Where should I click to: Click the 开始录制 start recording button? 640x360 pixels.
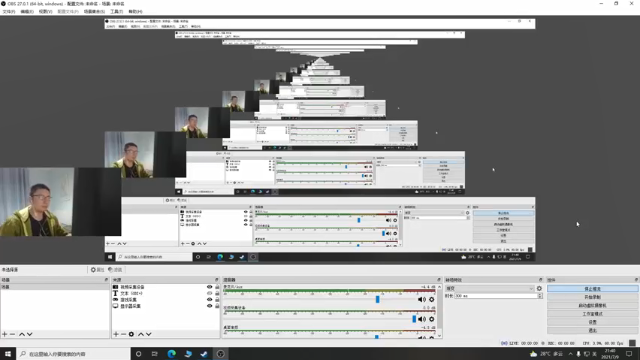593,297
